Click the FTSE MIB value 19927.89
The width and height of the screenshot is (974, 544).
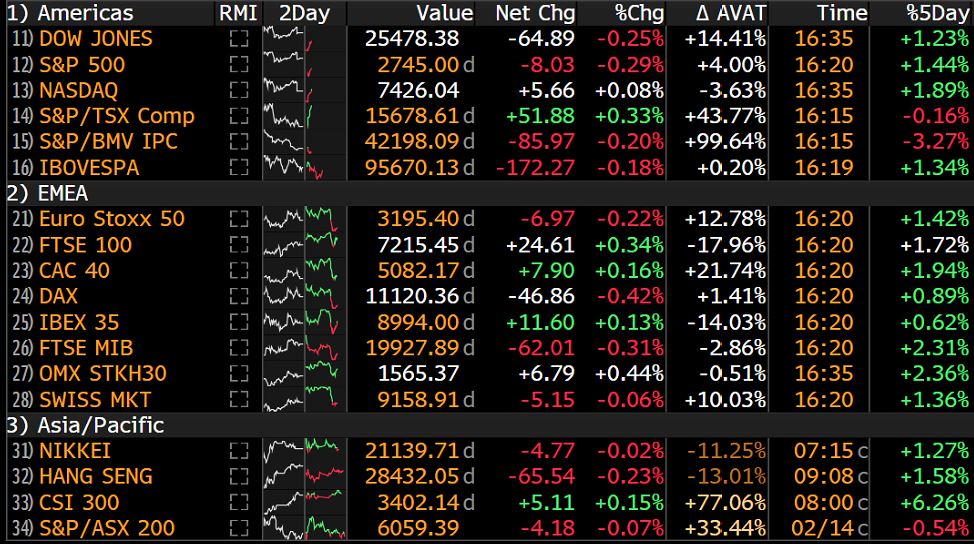coord(412,348)
